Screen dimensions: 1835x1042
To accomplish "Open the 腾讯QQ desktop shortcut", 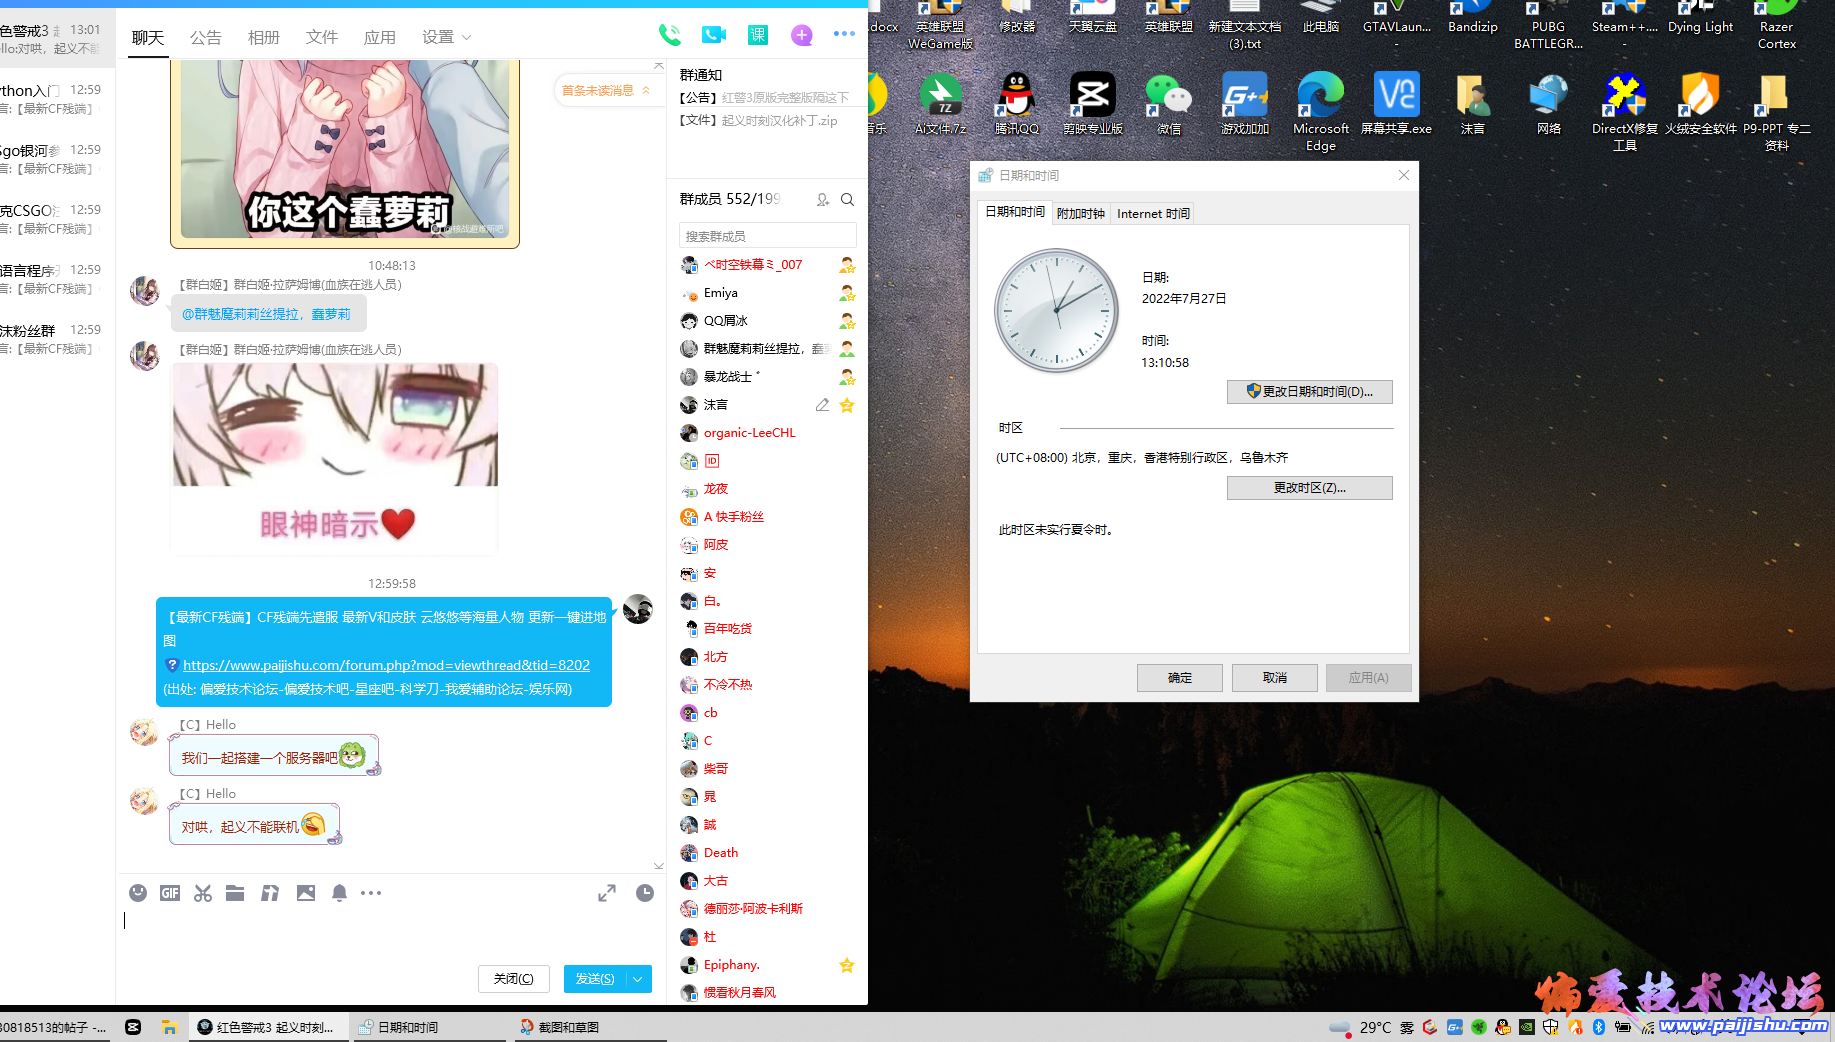I will pyautogui.click(x=1017, y=103).
